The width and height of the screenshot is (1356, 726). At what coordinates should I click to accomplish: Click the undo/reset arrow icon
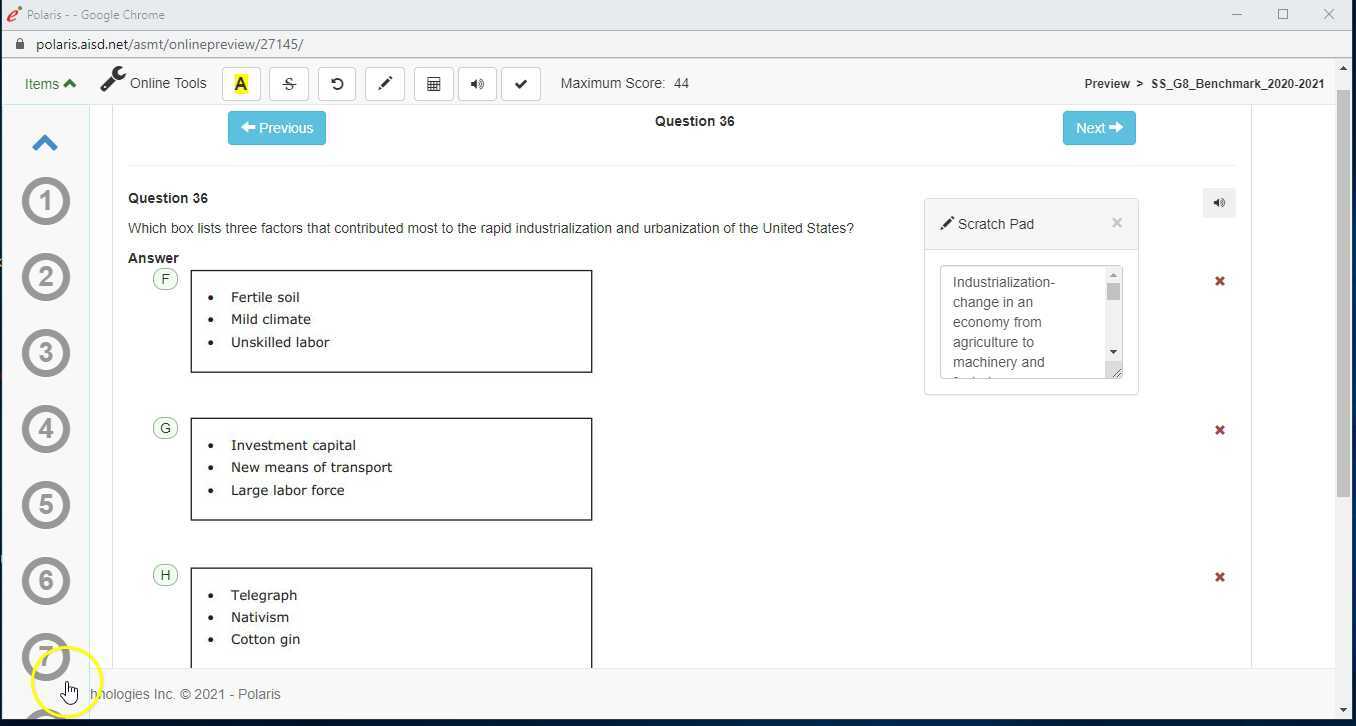tap(336, 84)
